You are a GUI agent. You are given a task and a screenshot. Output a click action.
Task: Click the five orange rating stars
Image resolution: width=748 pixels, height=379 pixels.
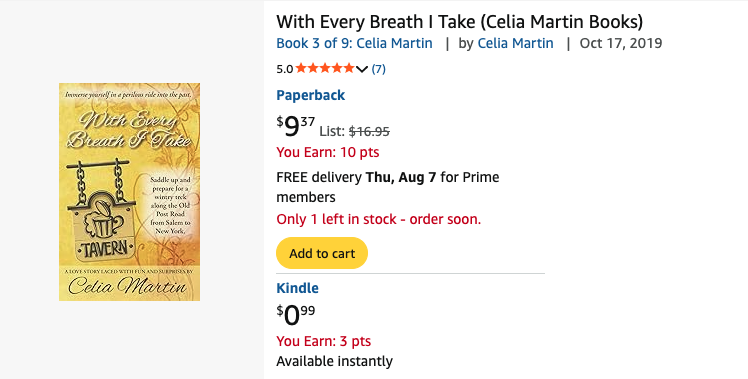click(x=325, y=68)
